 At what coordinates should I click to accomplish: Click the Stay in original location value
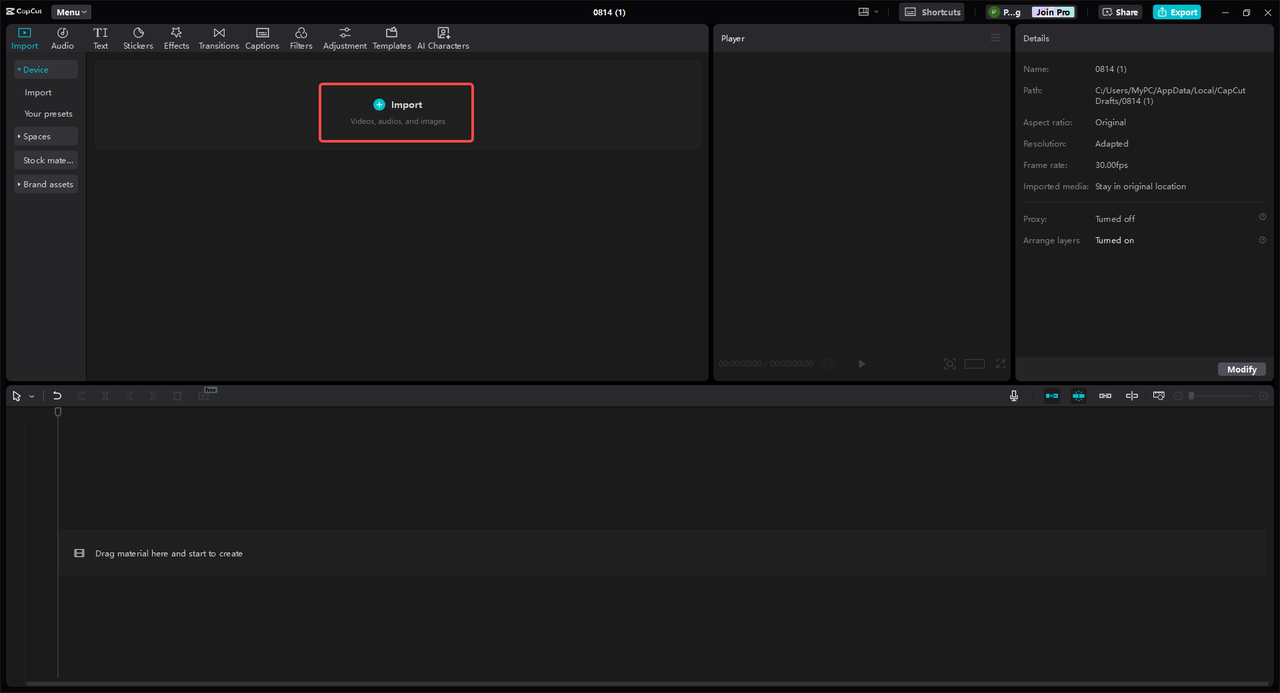pyautogui.click(x=1140, y=186)
